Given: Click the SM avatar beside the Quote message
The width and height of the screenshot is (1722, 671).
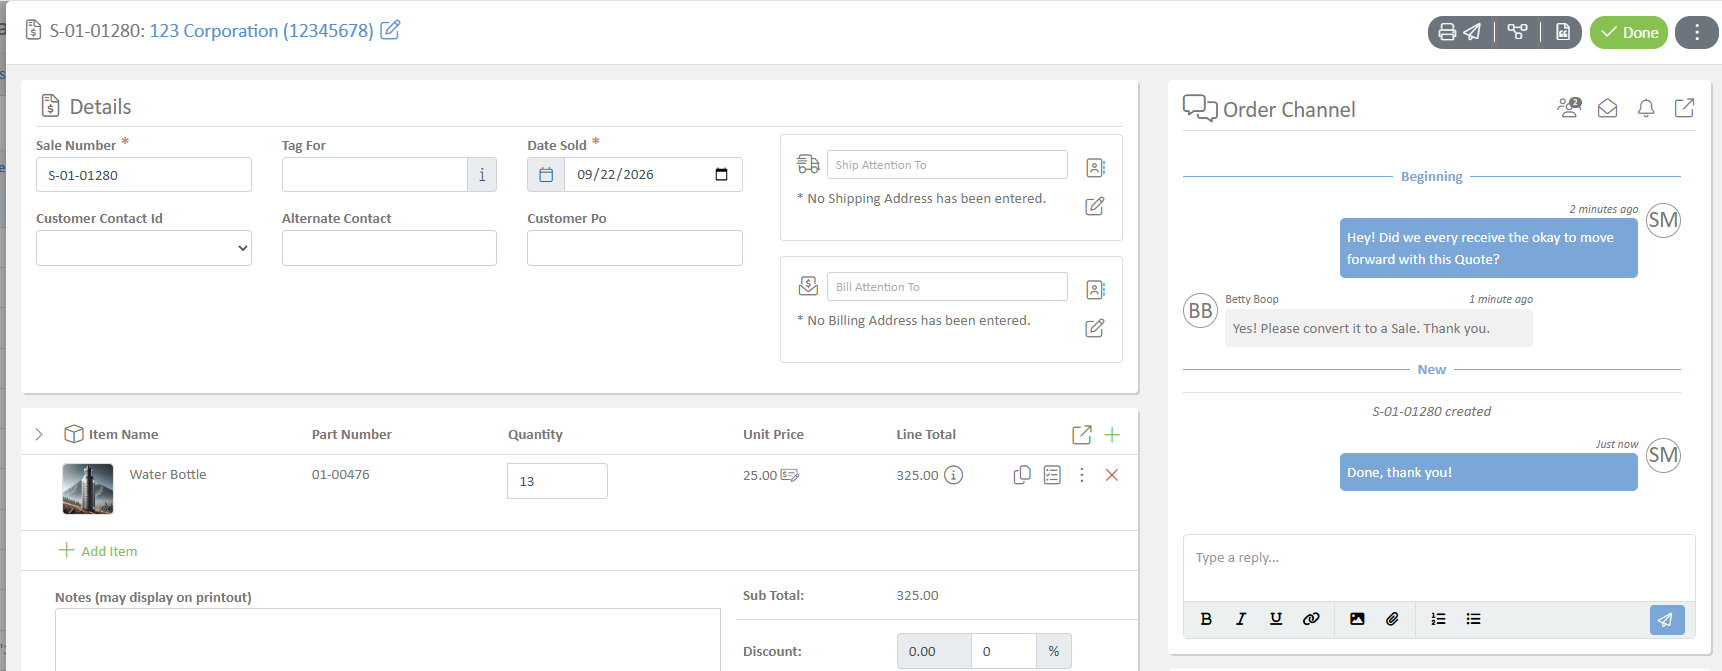Looking at the screenshot, I should tap(1663, 220).
